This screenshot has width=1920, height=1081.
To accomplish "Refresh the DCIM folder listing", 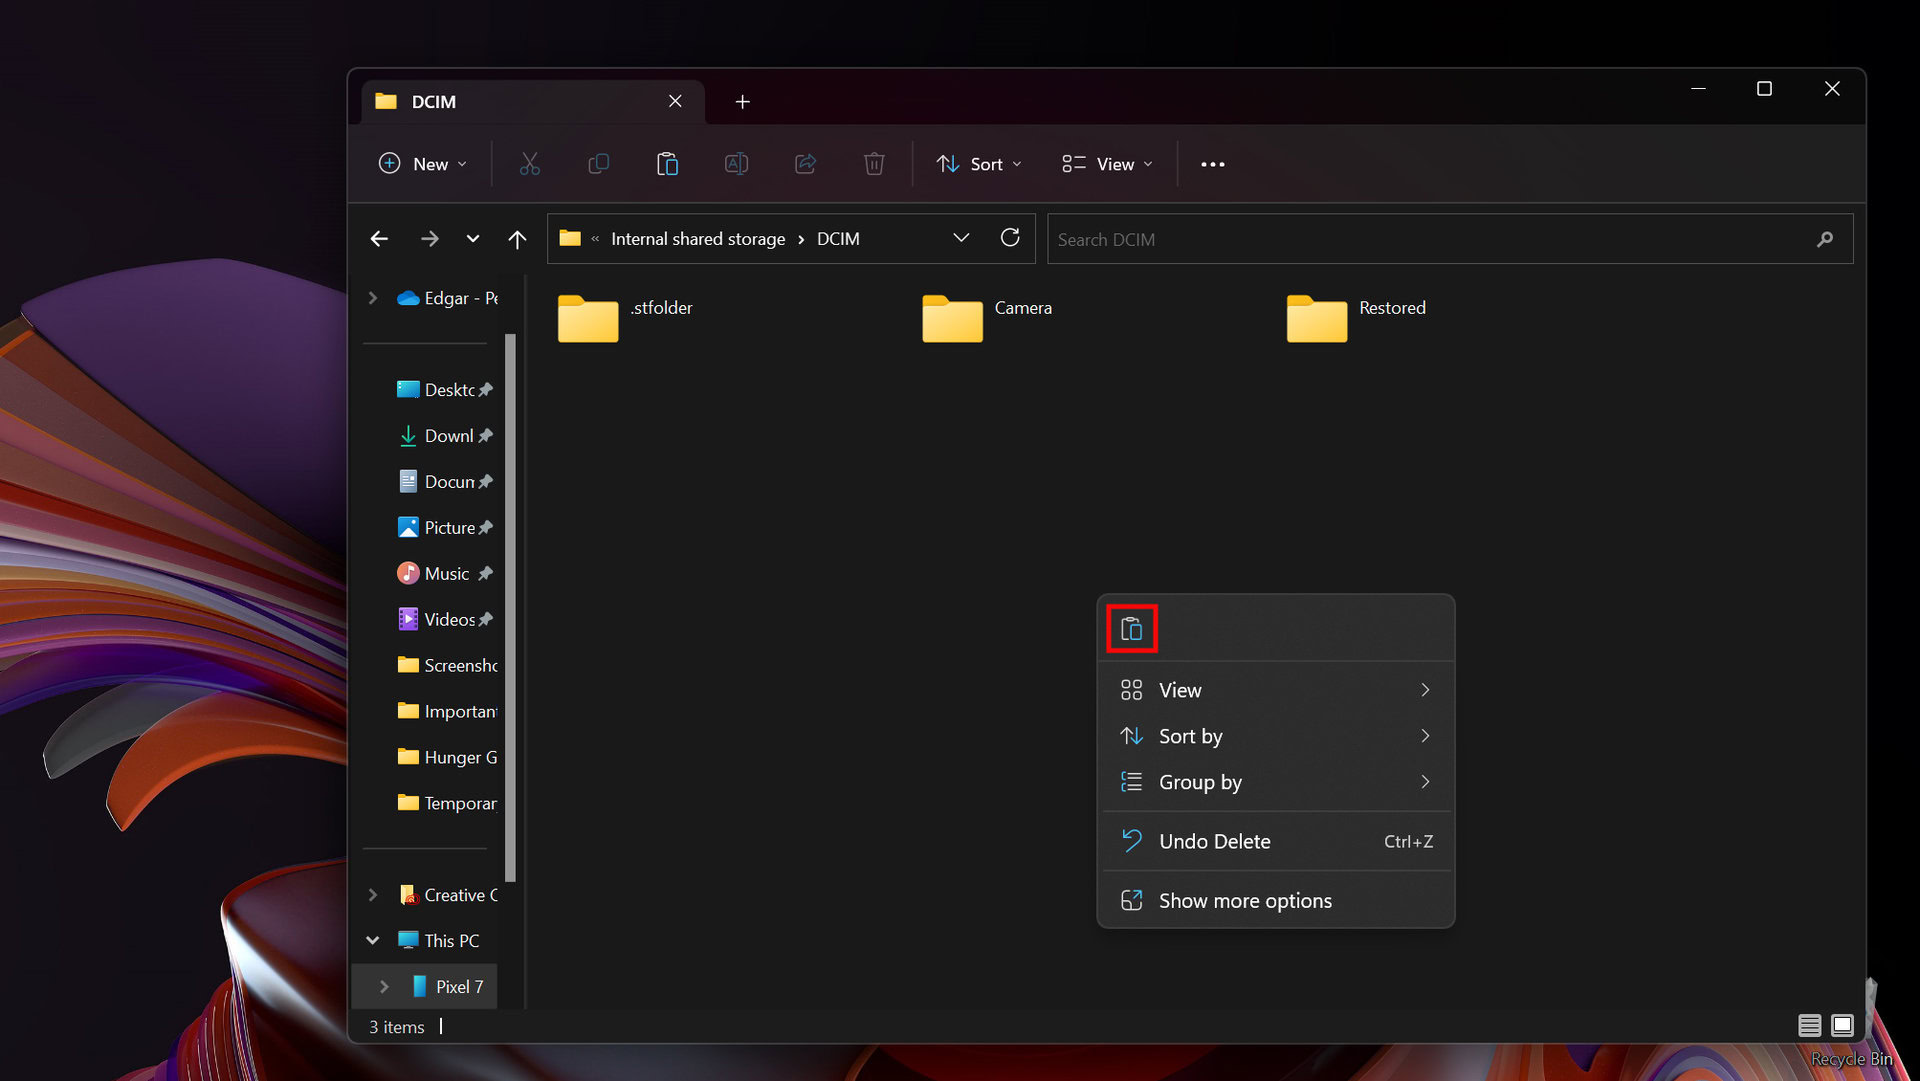I will pos(1010,238).
